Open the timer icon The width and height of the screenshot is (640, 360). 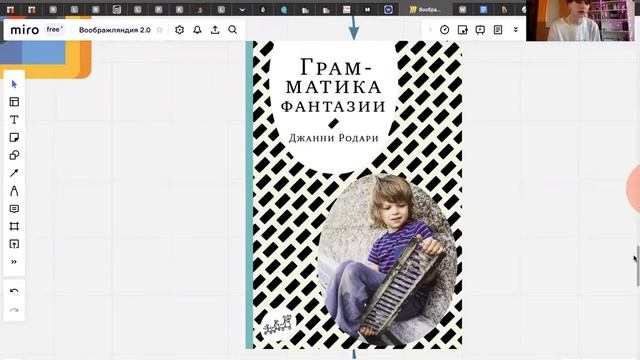pyautogui.click(x=444, y=30)
